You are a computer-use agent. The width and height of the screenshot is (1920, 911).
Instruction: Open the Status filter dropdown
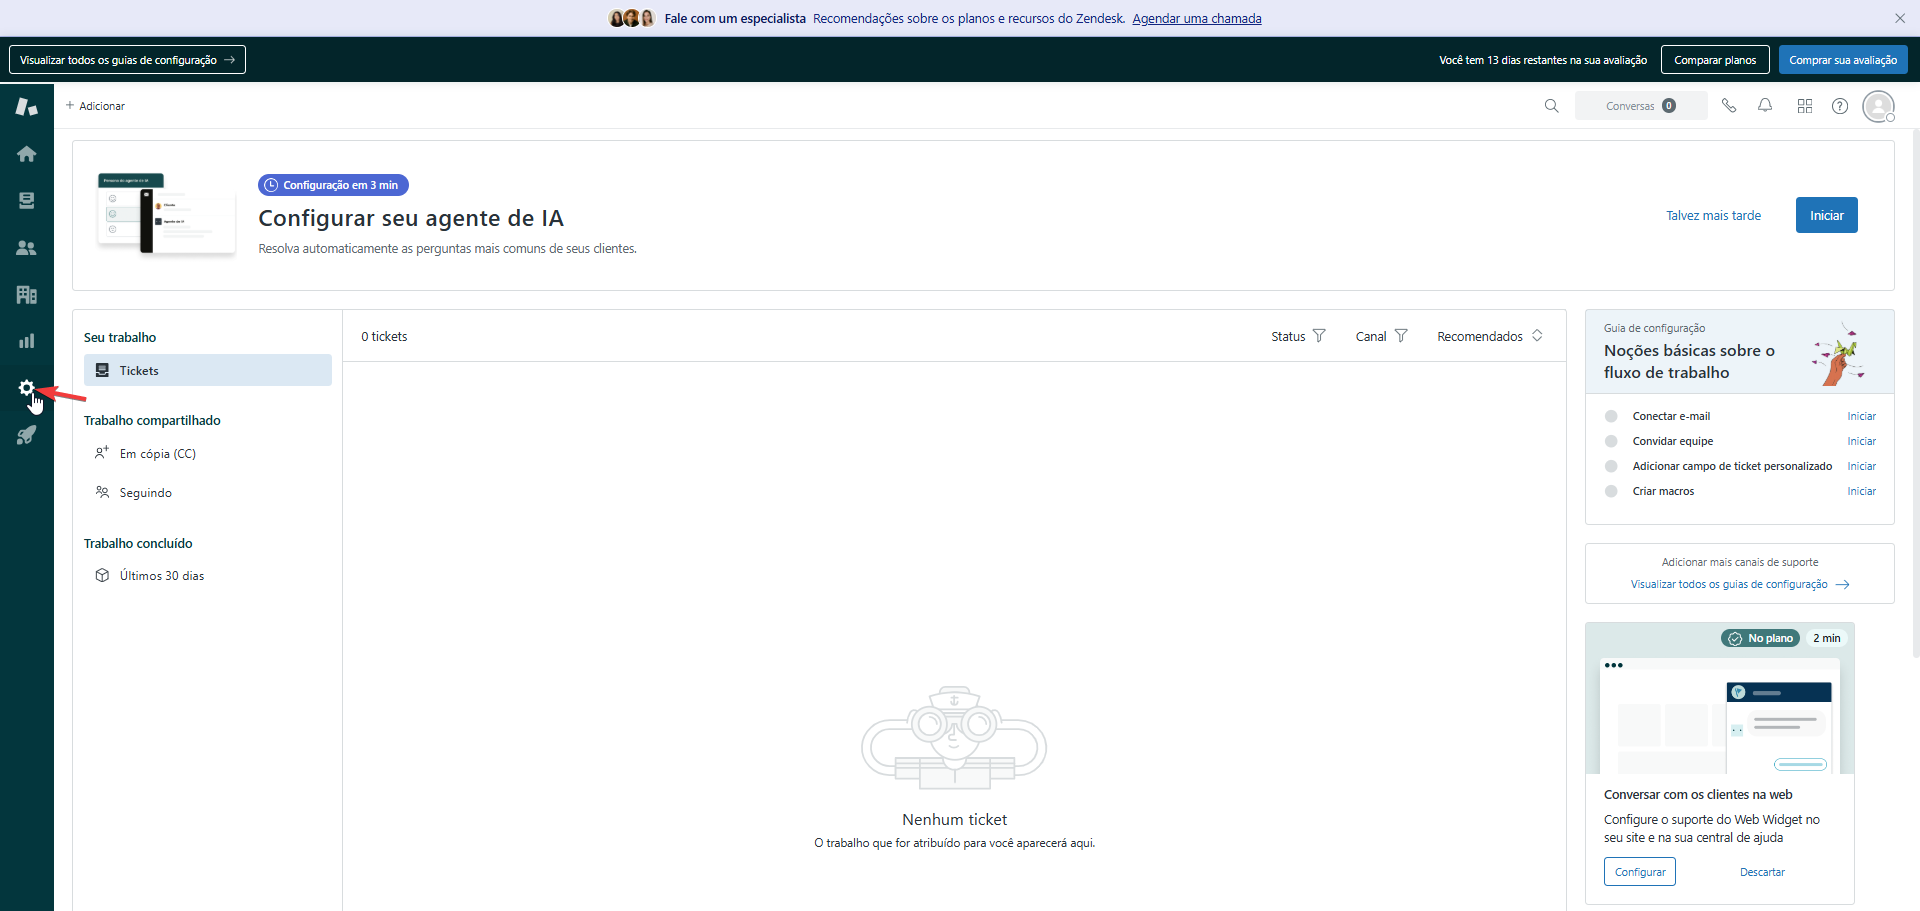tap(1298, 336)
